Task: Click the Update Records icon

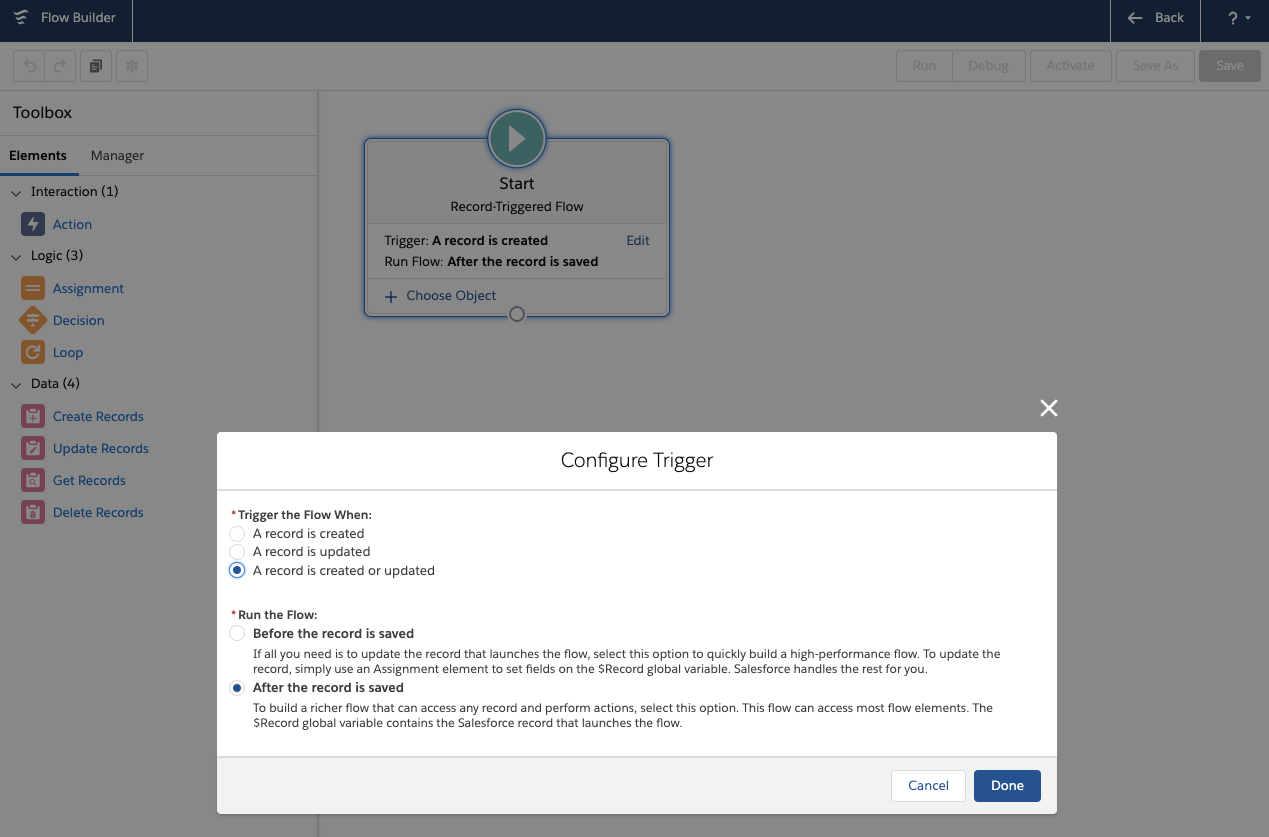Action: click(33, 448)
